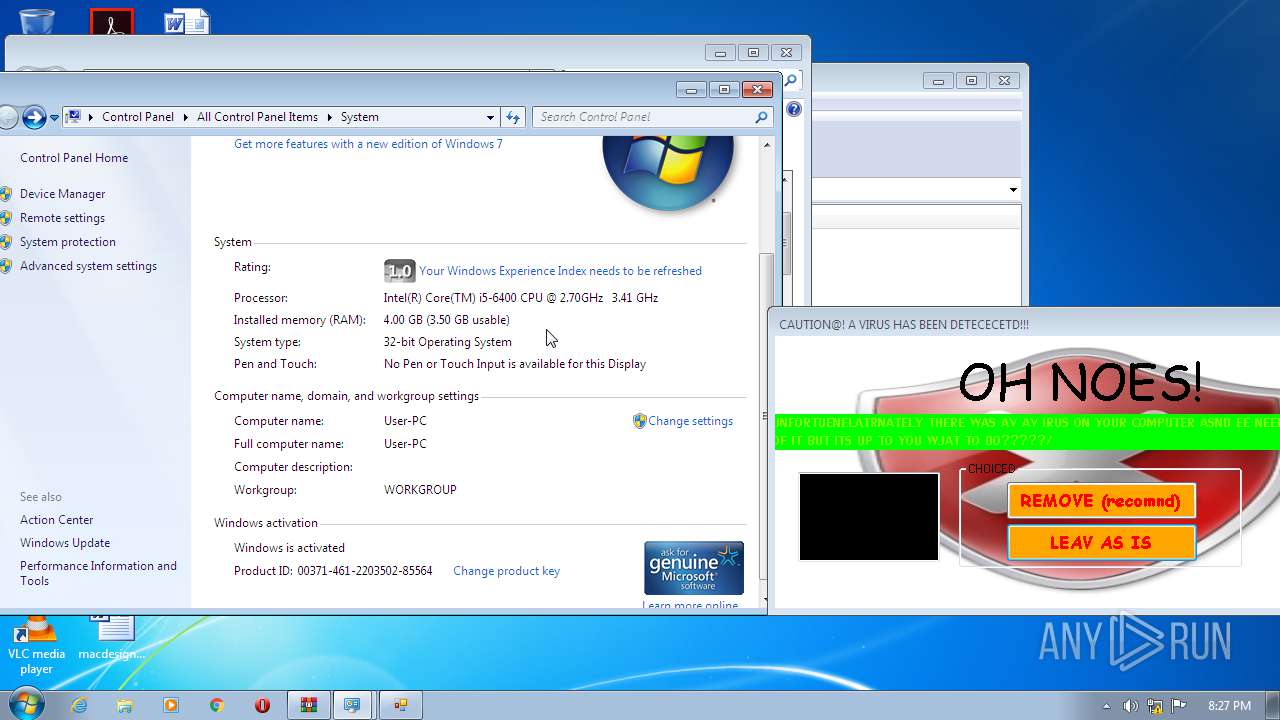
Task: Click the All Control Panel Items breadcrumb
Action: tap(257, 117)
